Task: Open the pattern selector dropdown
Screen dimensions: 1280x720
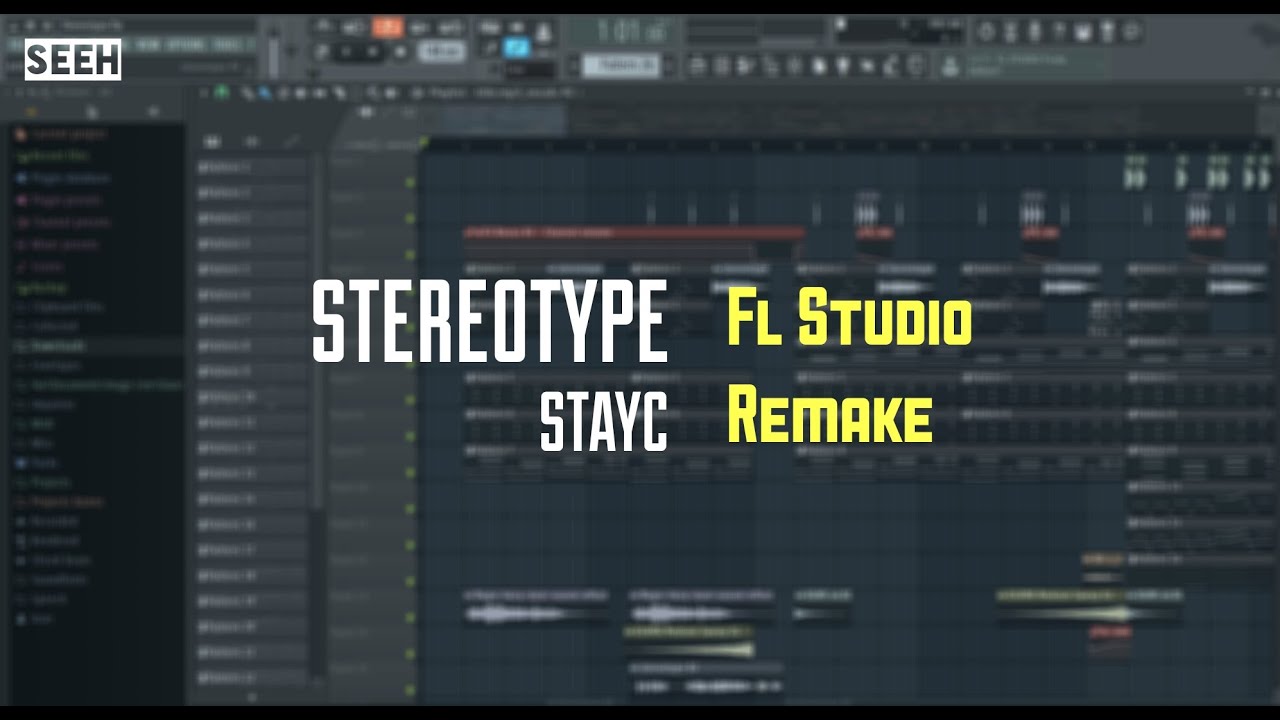Action: tap(620, 66)
